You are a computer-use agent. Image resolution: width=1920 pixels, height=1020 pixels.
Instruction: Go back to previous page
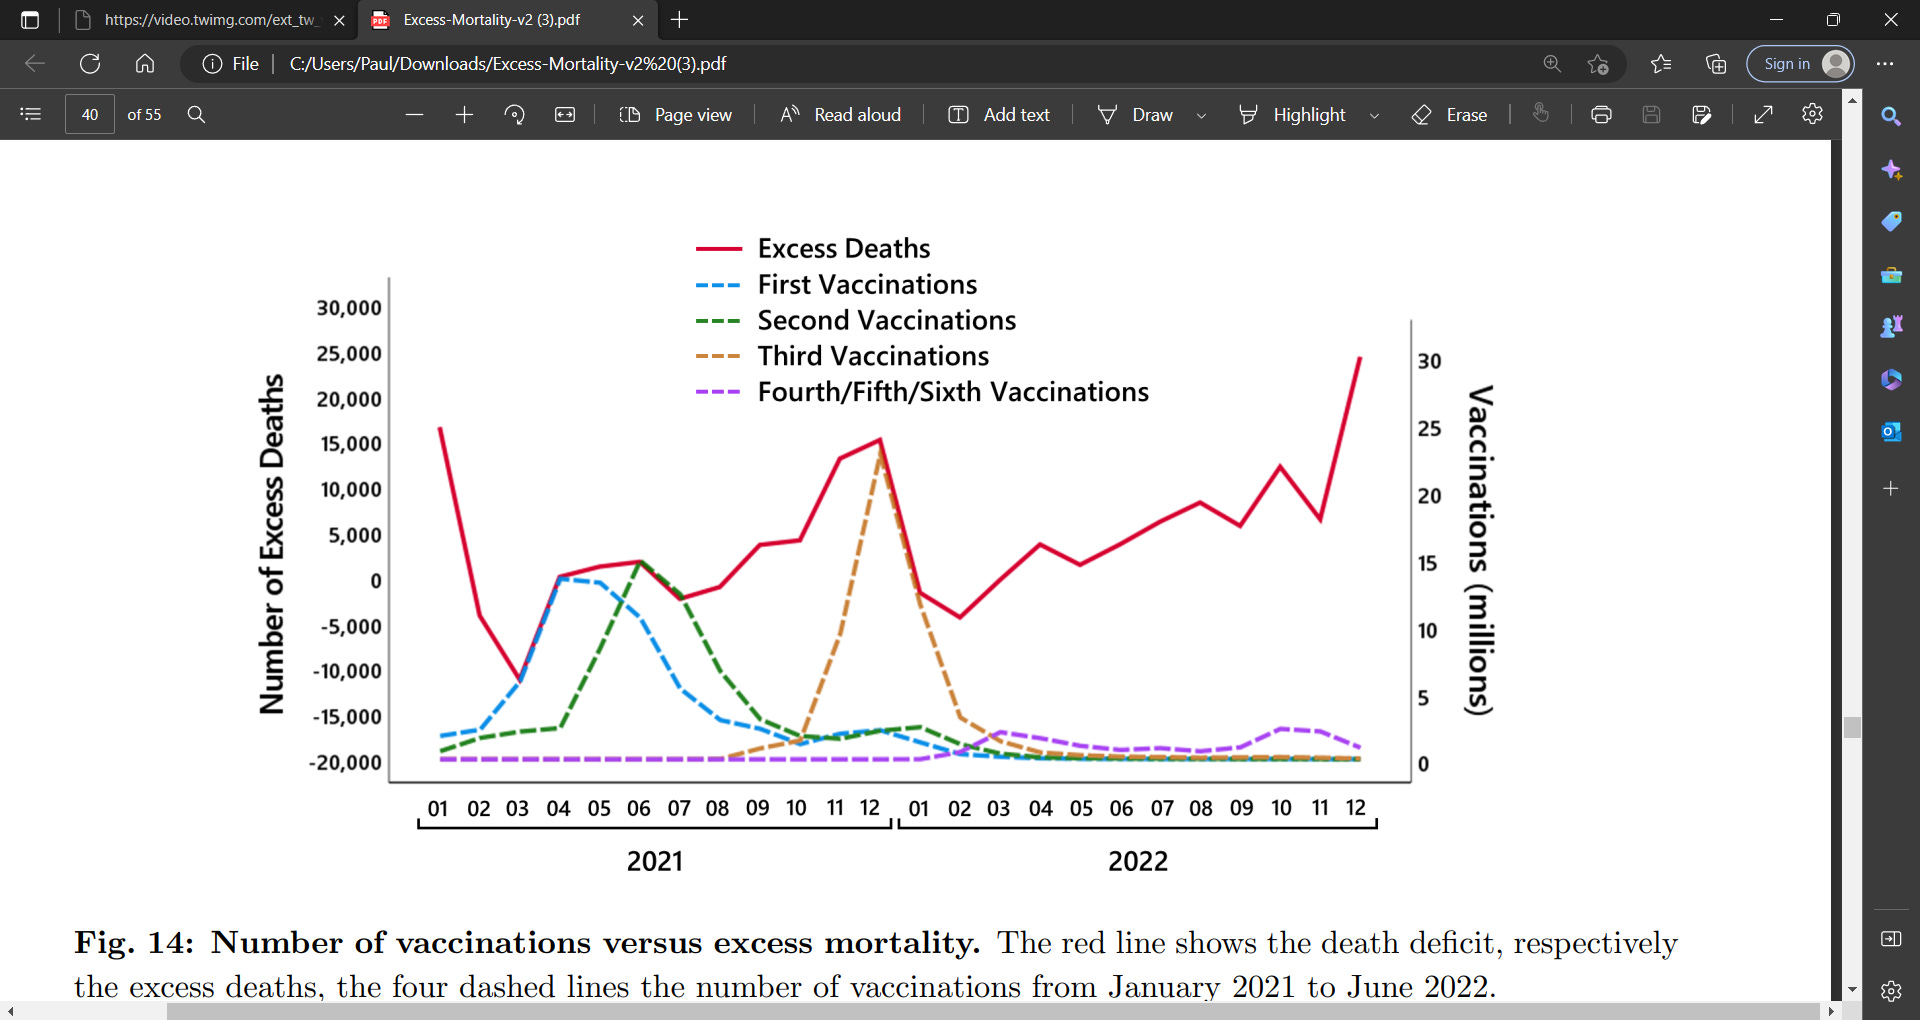[35, 64]
